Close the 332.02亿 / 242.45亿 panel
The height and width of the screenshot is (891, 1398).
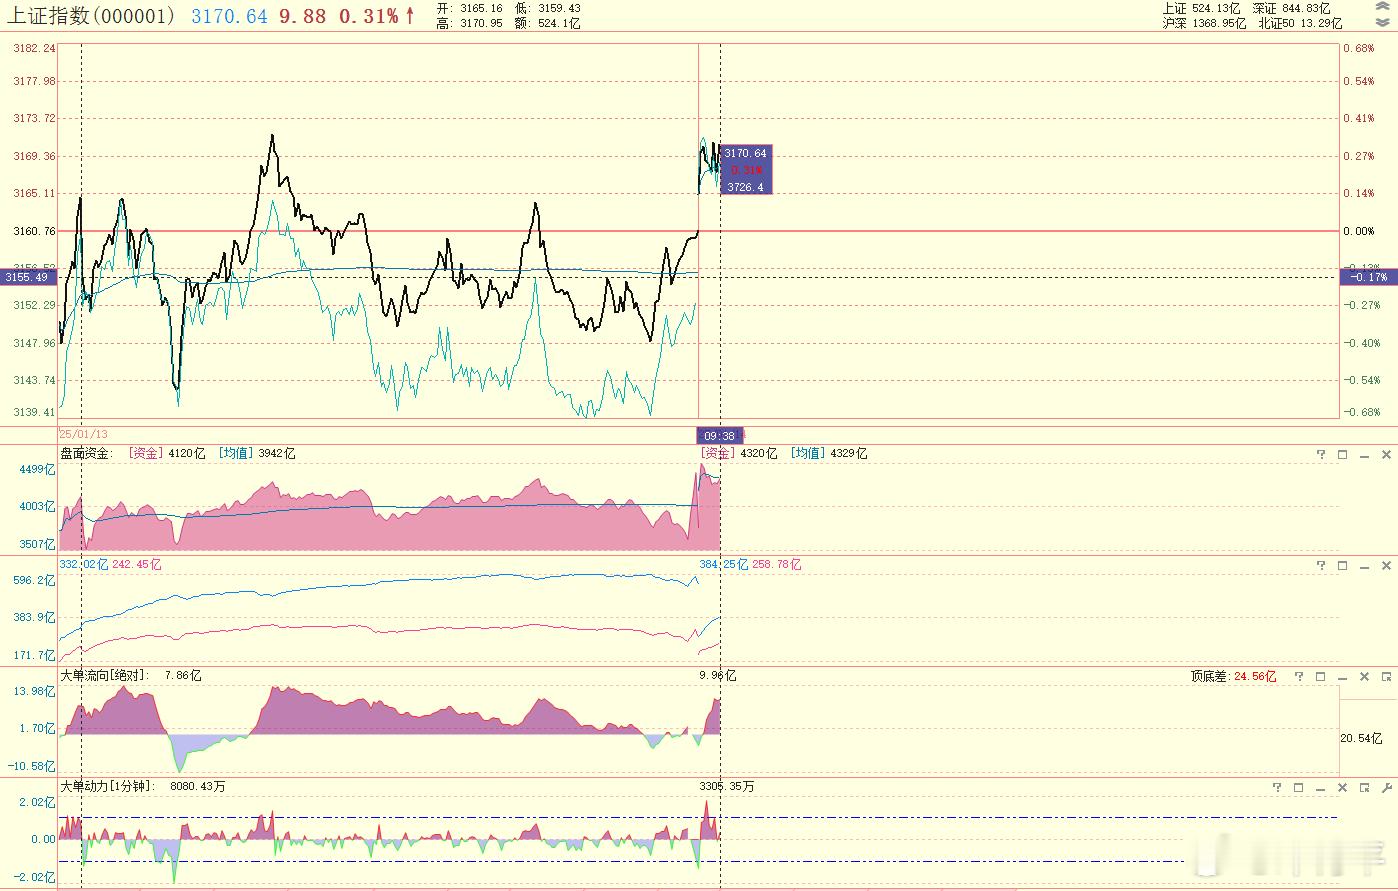point(1386,565)
